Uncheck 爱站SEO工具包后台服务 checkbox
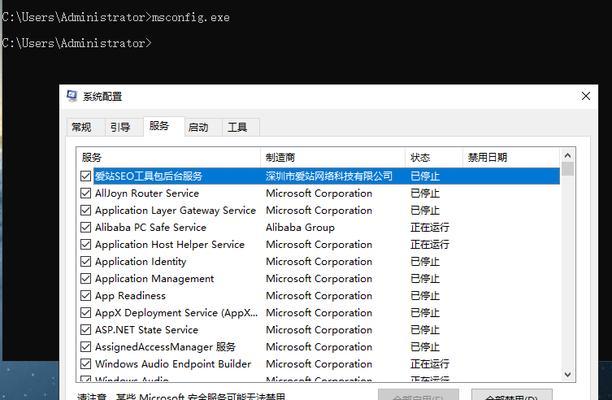 click(85, 176)
